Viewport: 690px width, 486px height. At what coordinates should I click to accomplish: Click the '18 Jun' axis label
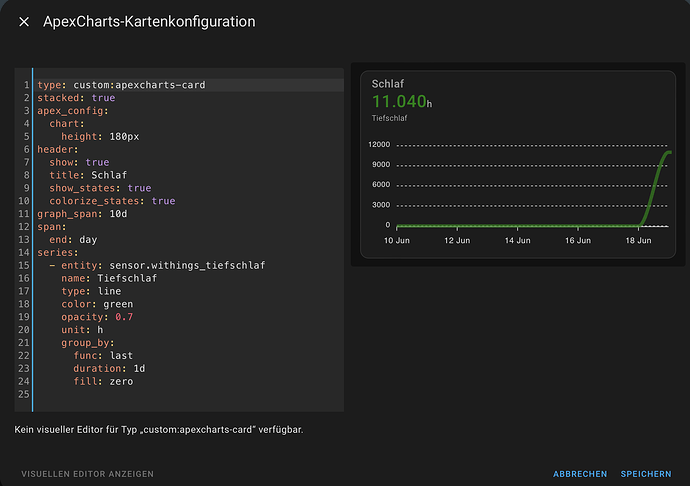[638, 240]
